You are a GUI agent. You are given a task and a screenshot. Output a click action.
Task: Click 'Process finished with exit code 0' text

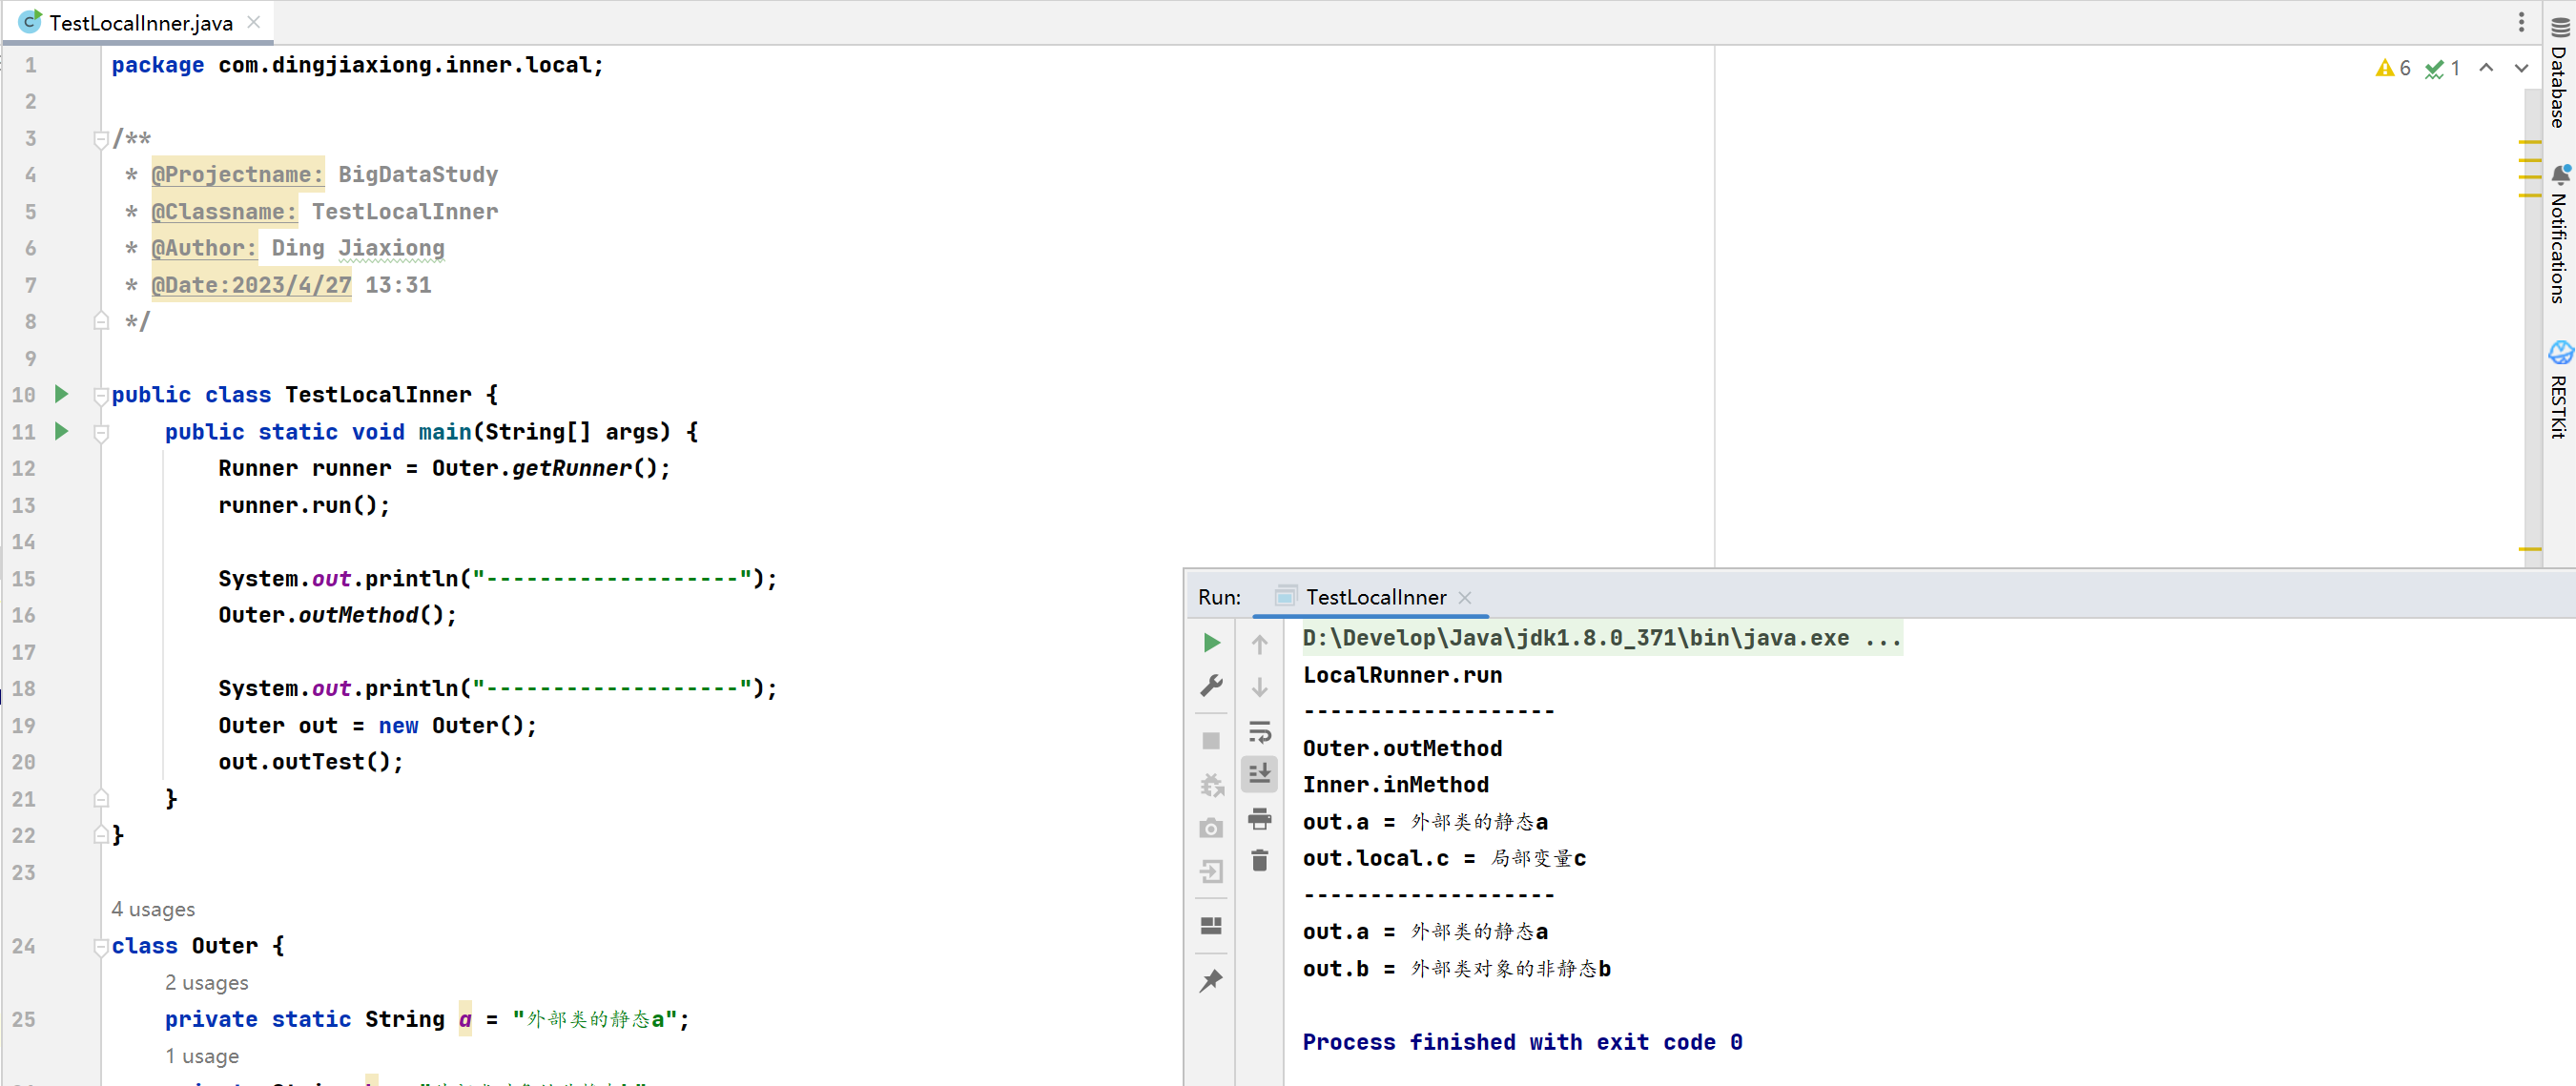[1522, 1042]
